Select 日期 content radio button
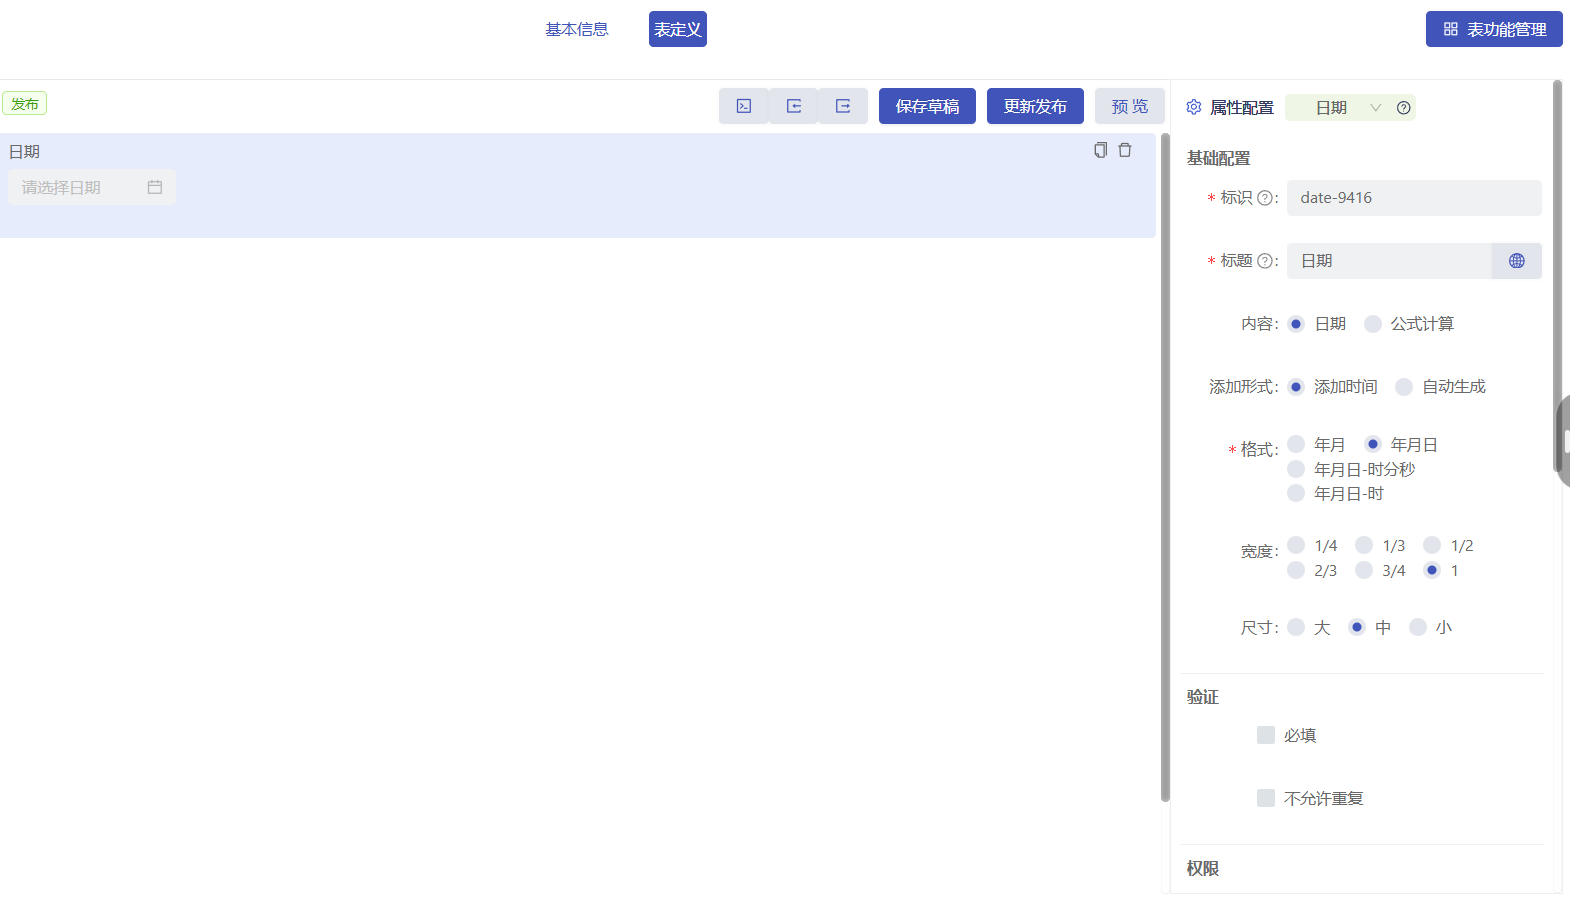Screen dimensions: 1570x902 click(1296, 324)
